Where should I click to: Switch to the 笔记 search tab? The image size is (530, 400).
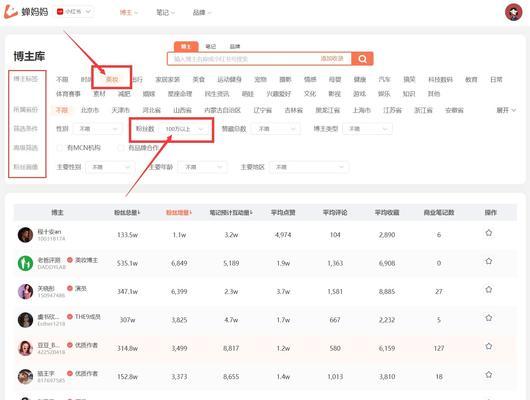210,46
